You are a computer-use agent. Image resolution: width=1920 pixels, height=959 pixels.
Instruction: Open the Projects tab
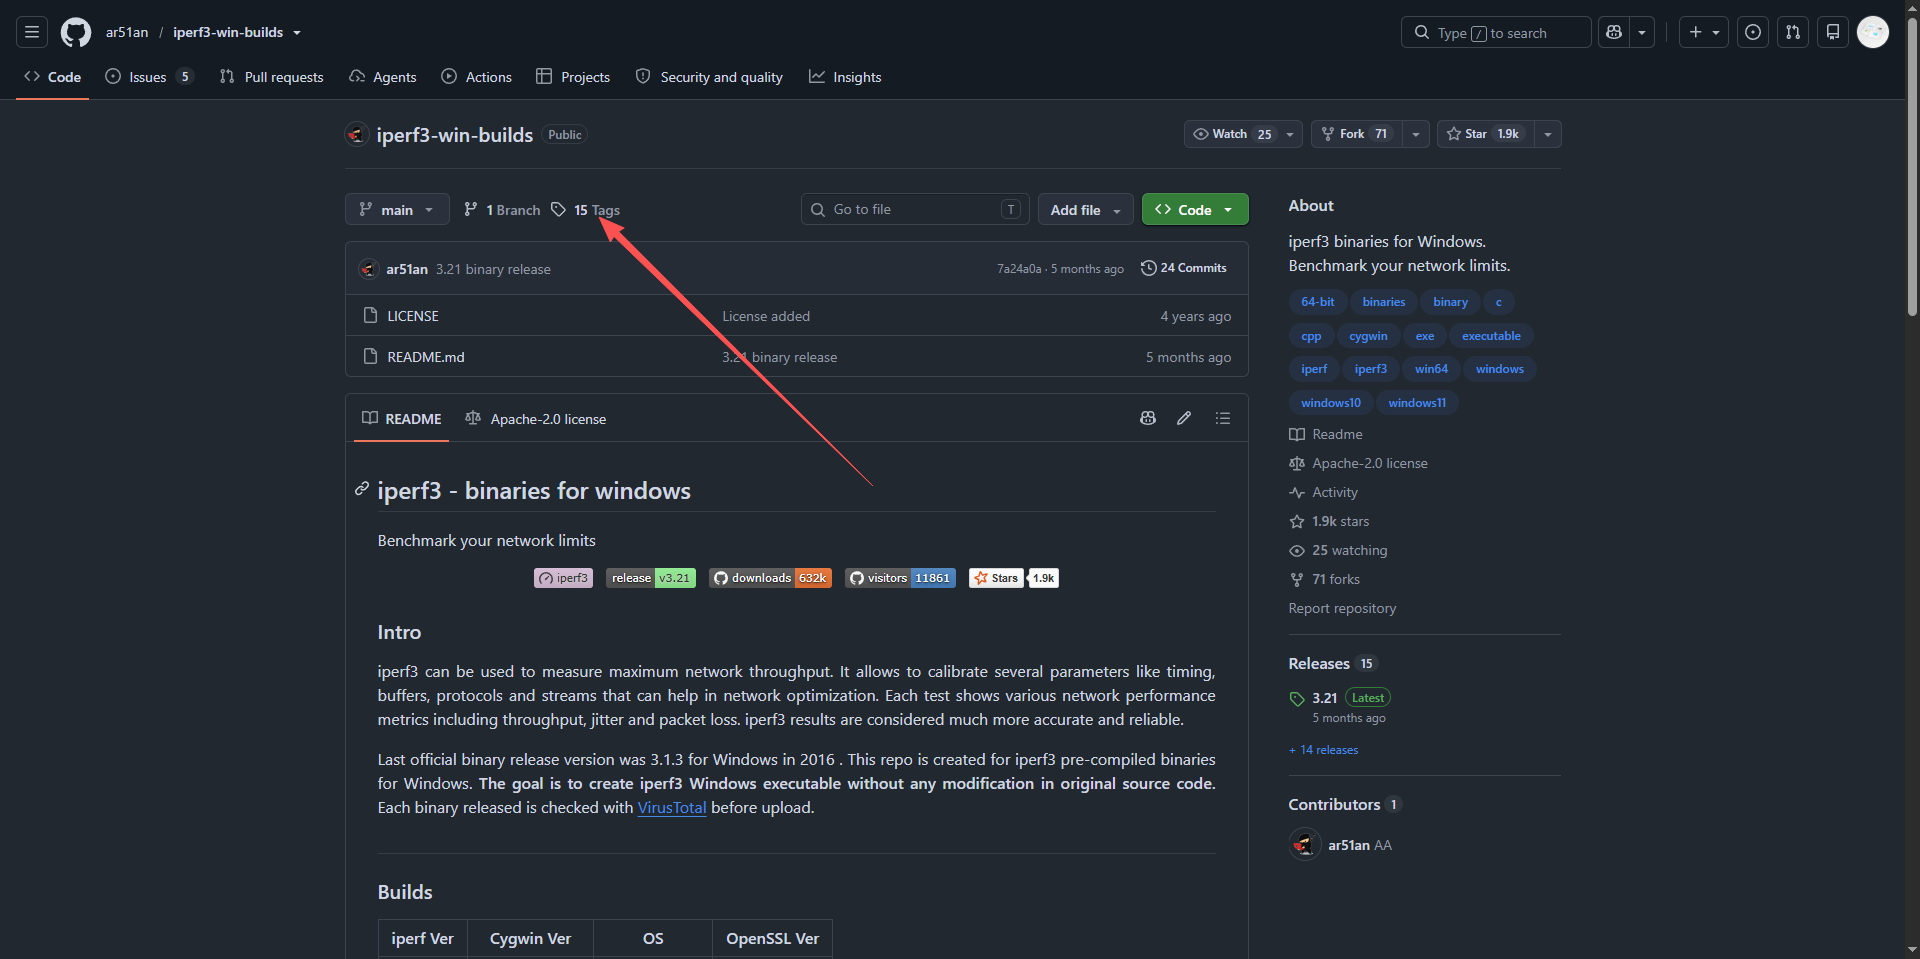pyautogui.click(x=573, y=77)
